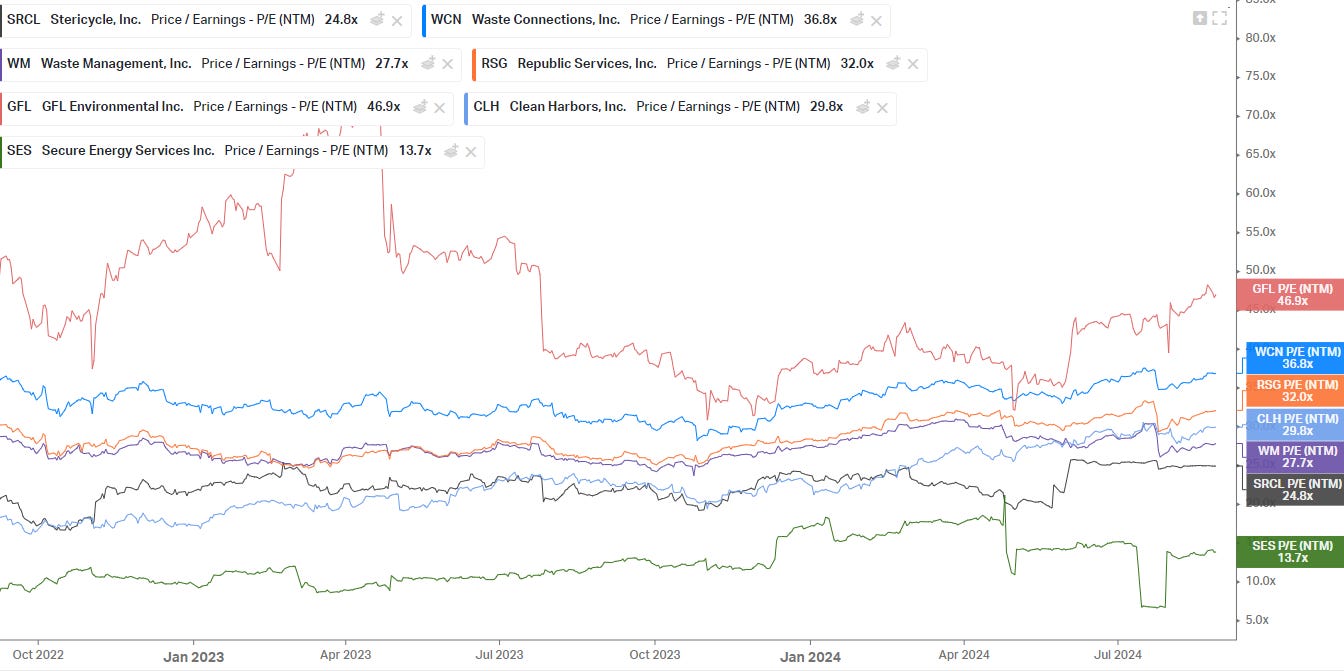The height and width of the screenshot is (671, 1344).
Task: Remove the SES Secure Energy Services series
Action: [471, 151]
